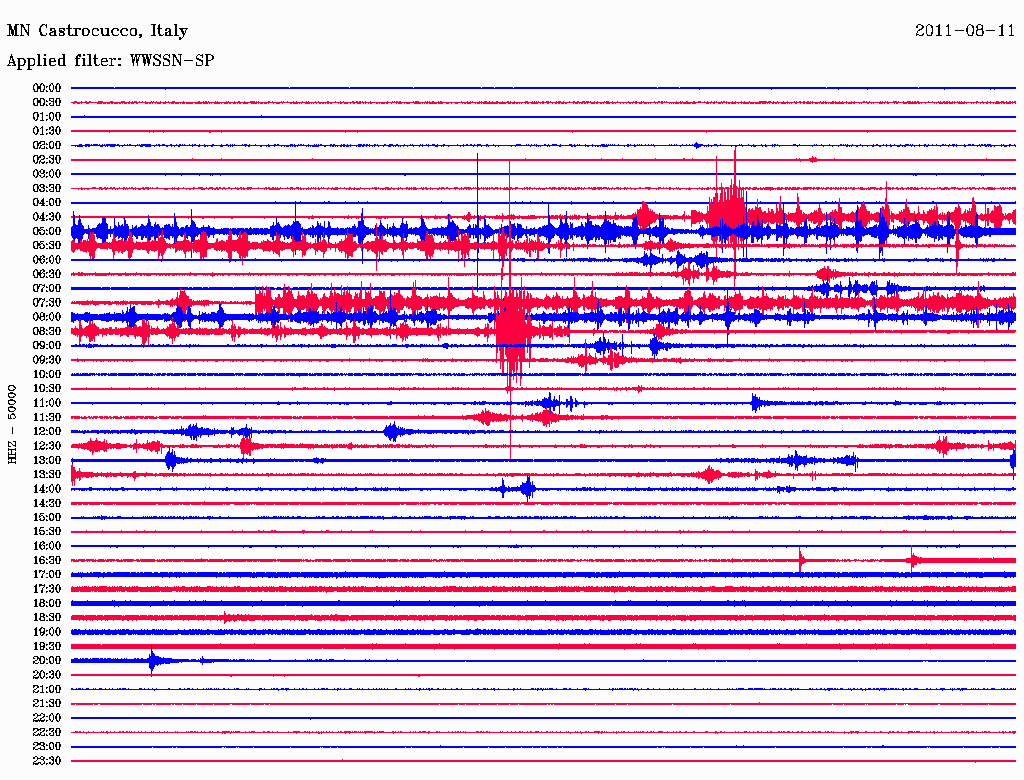
Task: Click the 02:30 time label
Action: [x=47, y=159]
